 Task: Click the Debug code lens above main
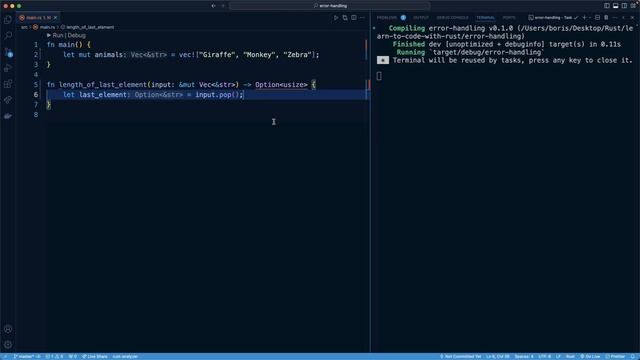click(x=76, y=36)
